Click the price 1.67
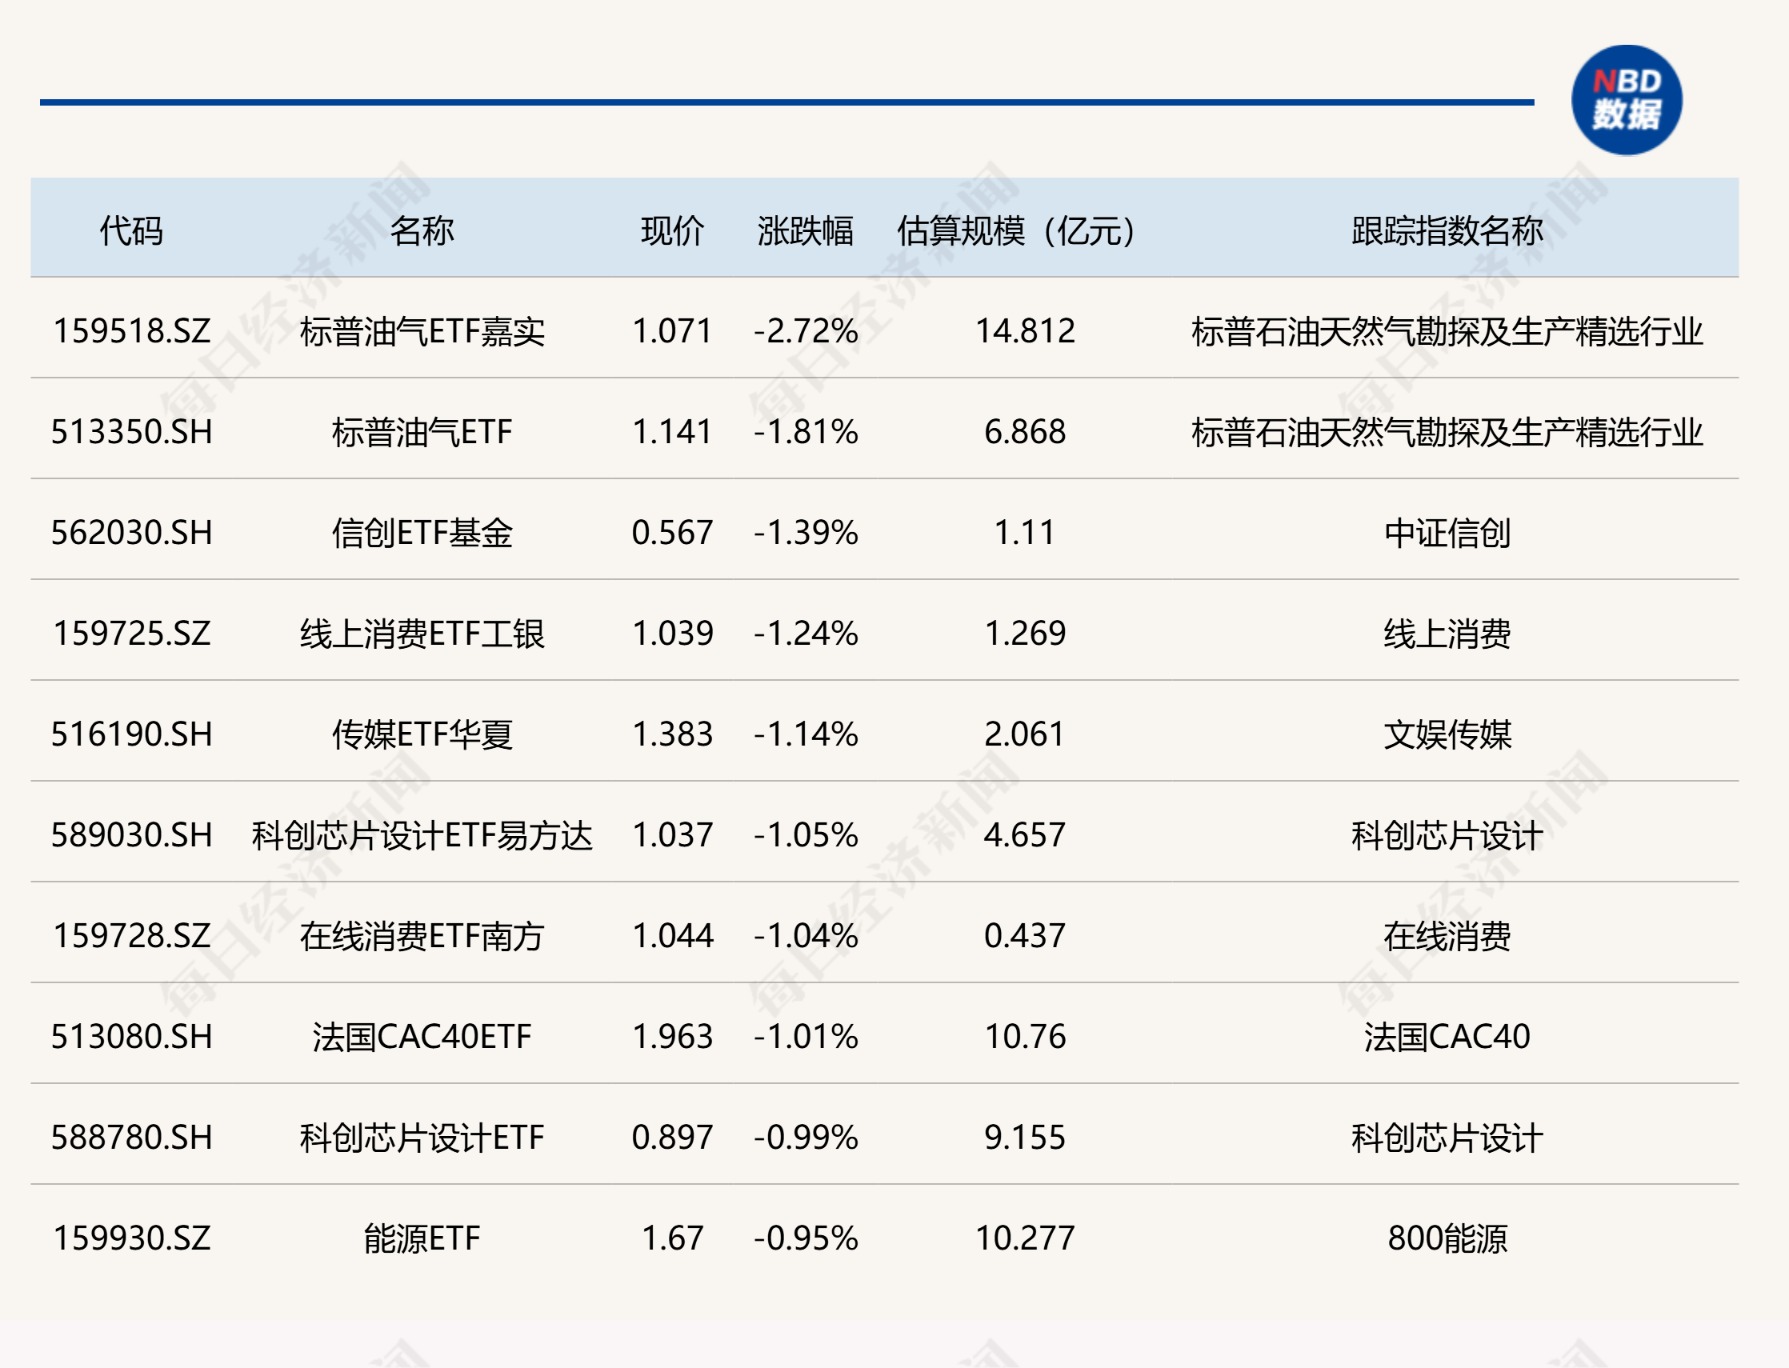The height and width of the screenshot is (1368, 1789). 673,1239
